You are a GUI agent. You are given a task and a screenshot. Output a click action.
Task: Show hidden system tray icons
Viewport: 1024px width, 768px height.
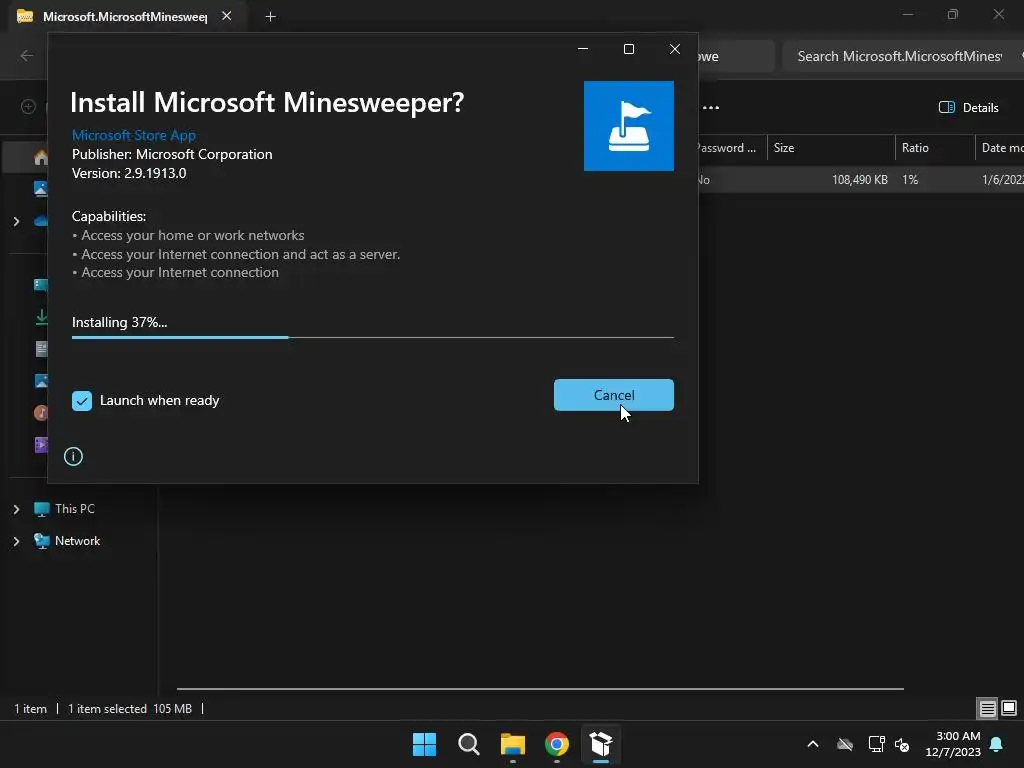(x=813, y=744)
